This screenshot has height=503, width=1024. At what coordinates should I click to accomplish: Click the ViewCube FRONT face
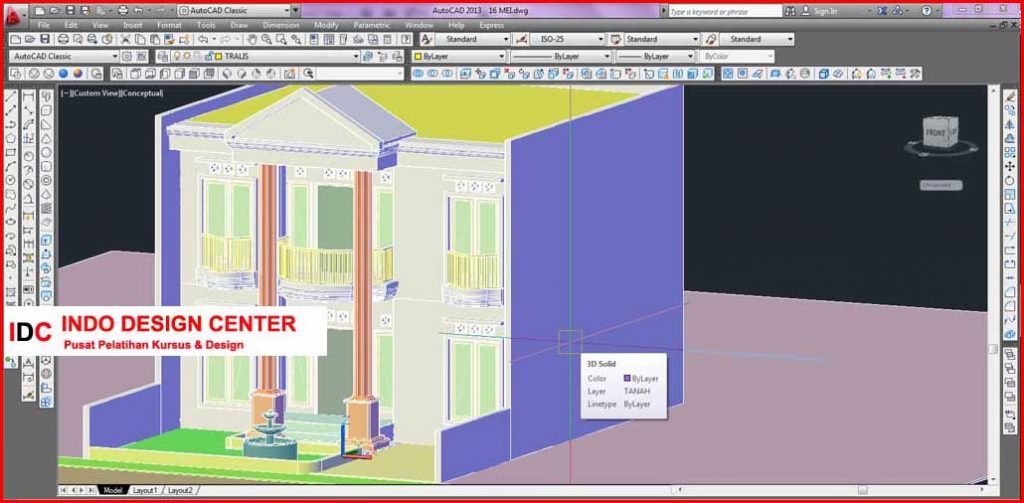935,133
